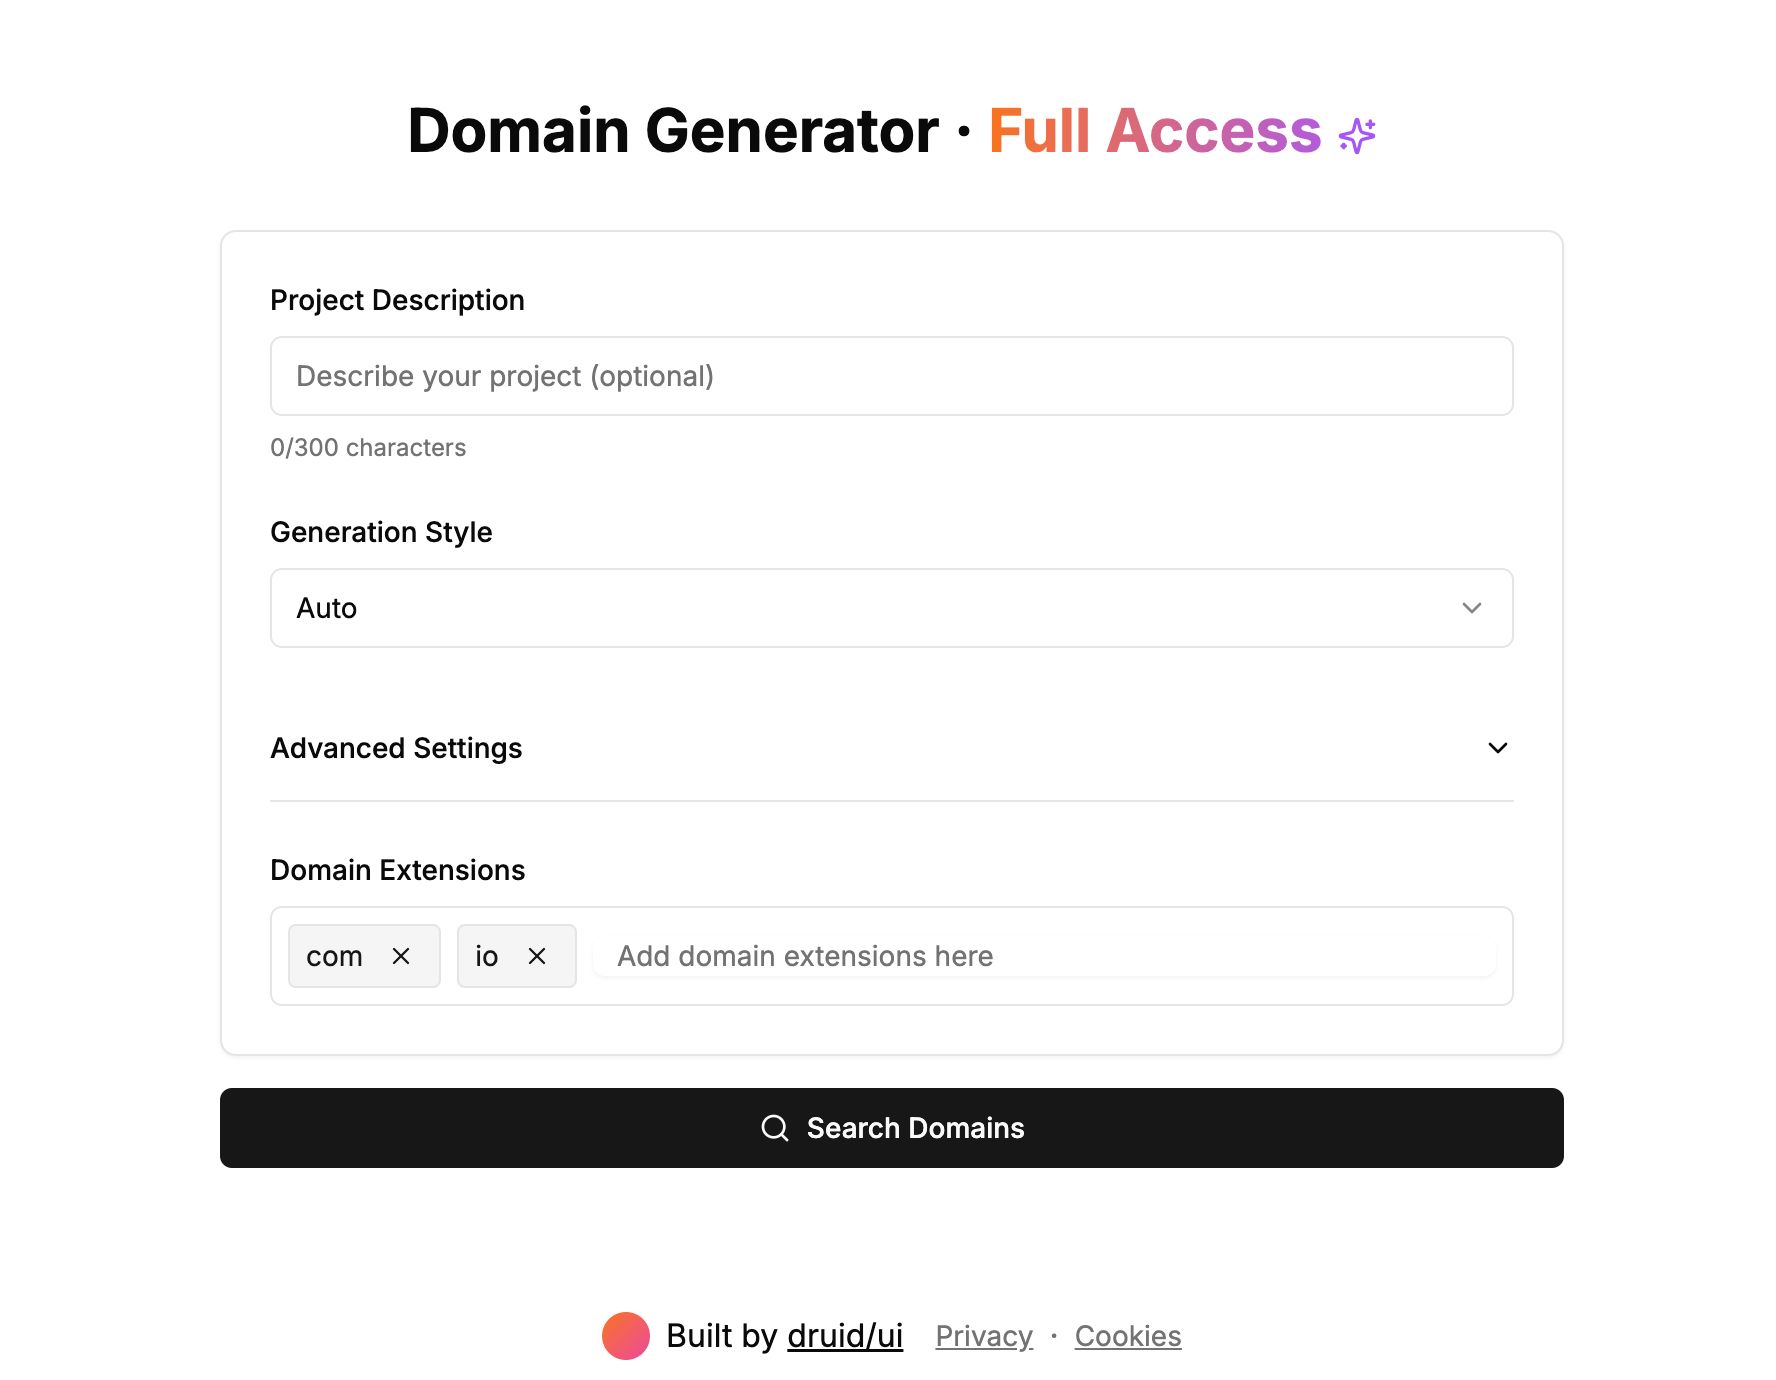Open the druid/ui link
1776x1380 pixels.
845,1335
